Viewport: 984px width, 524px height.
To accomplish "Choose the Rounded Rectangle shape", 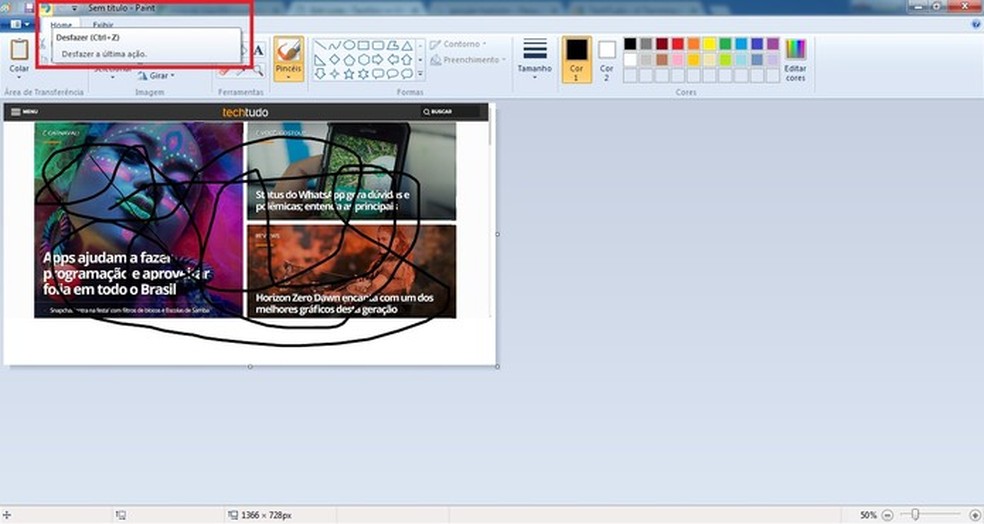I will pos(378,45).
